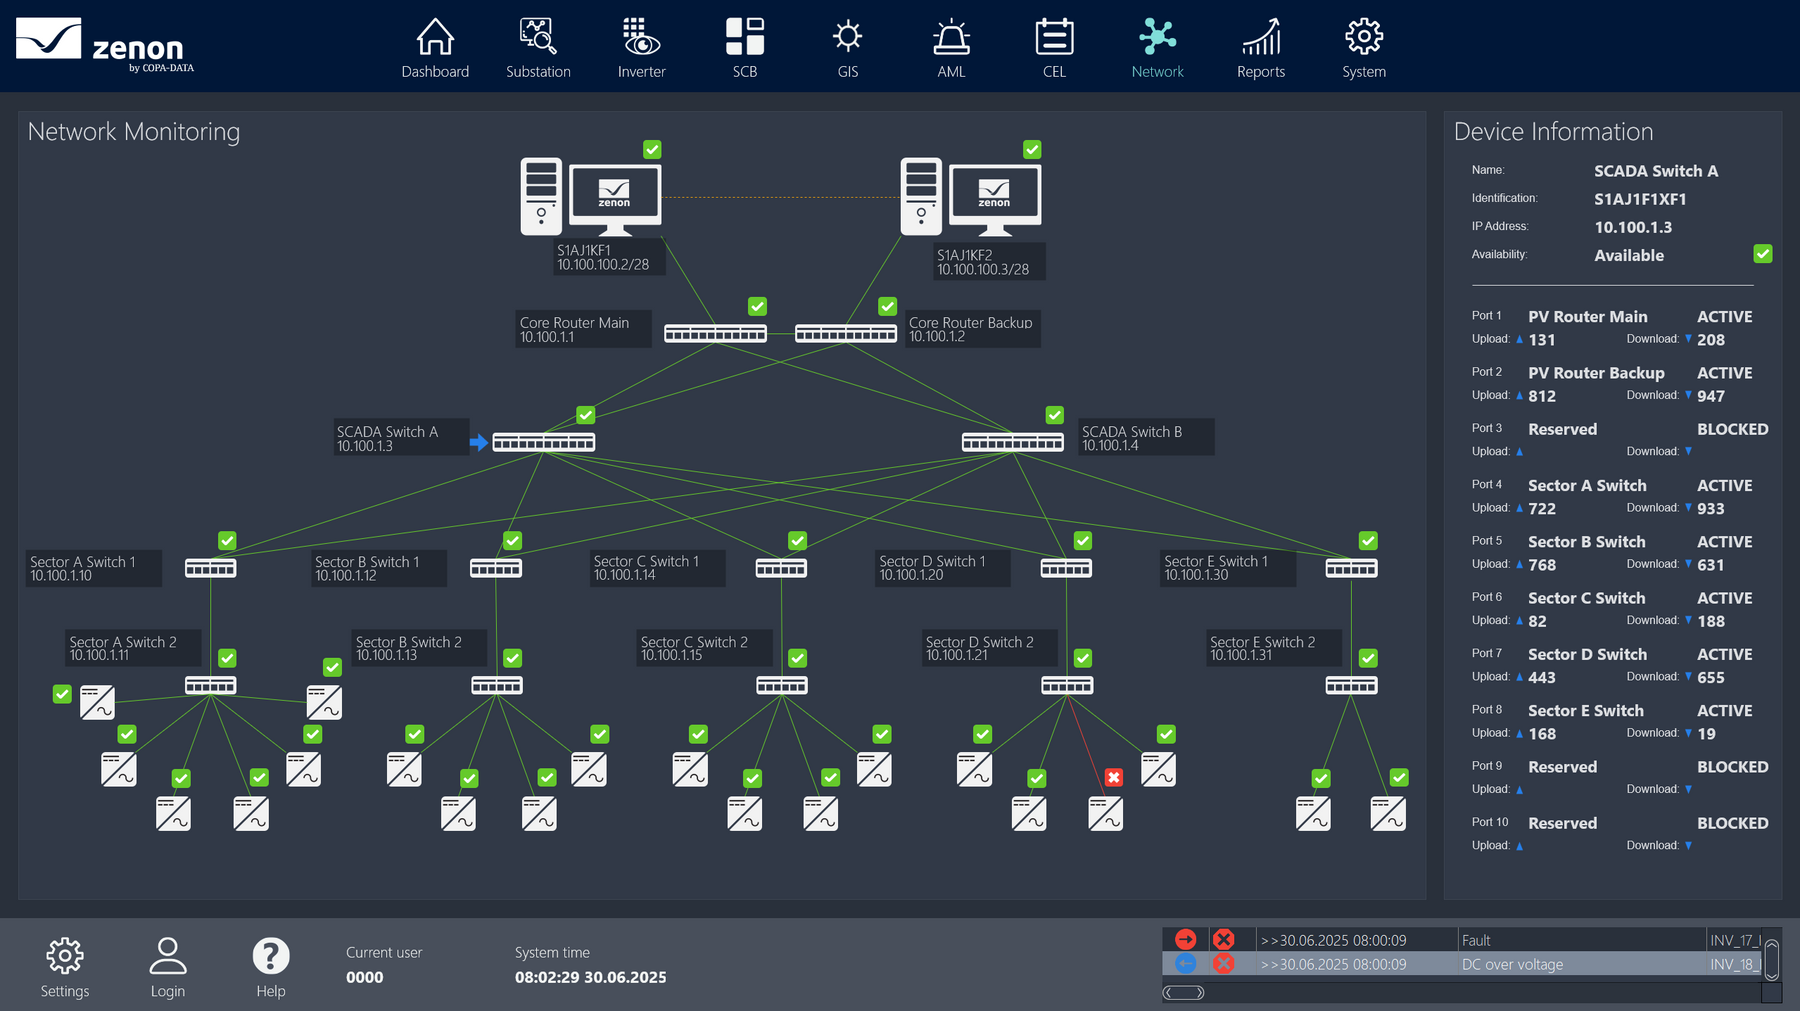
Task: Click status check of Sector E Switch 1
Action: pyautogui.click(x=1368, y=541)
